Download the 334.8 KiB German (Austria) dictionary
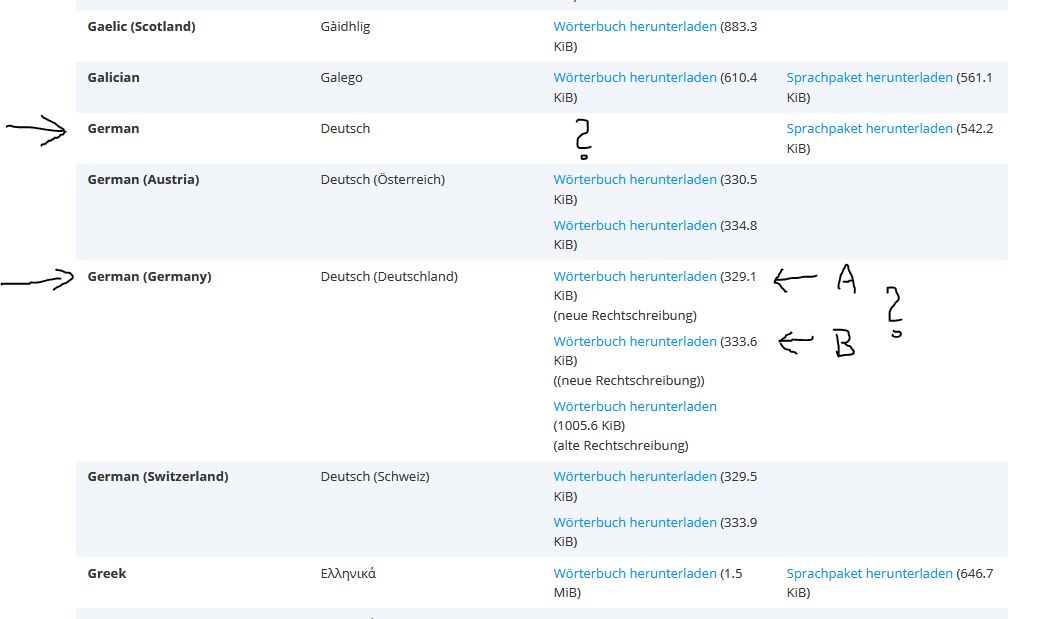 [635, 226]
